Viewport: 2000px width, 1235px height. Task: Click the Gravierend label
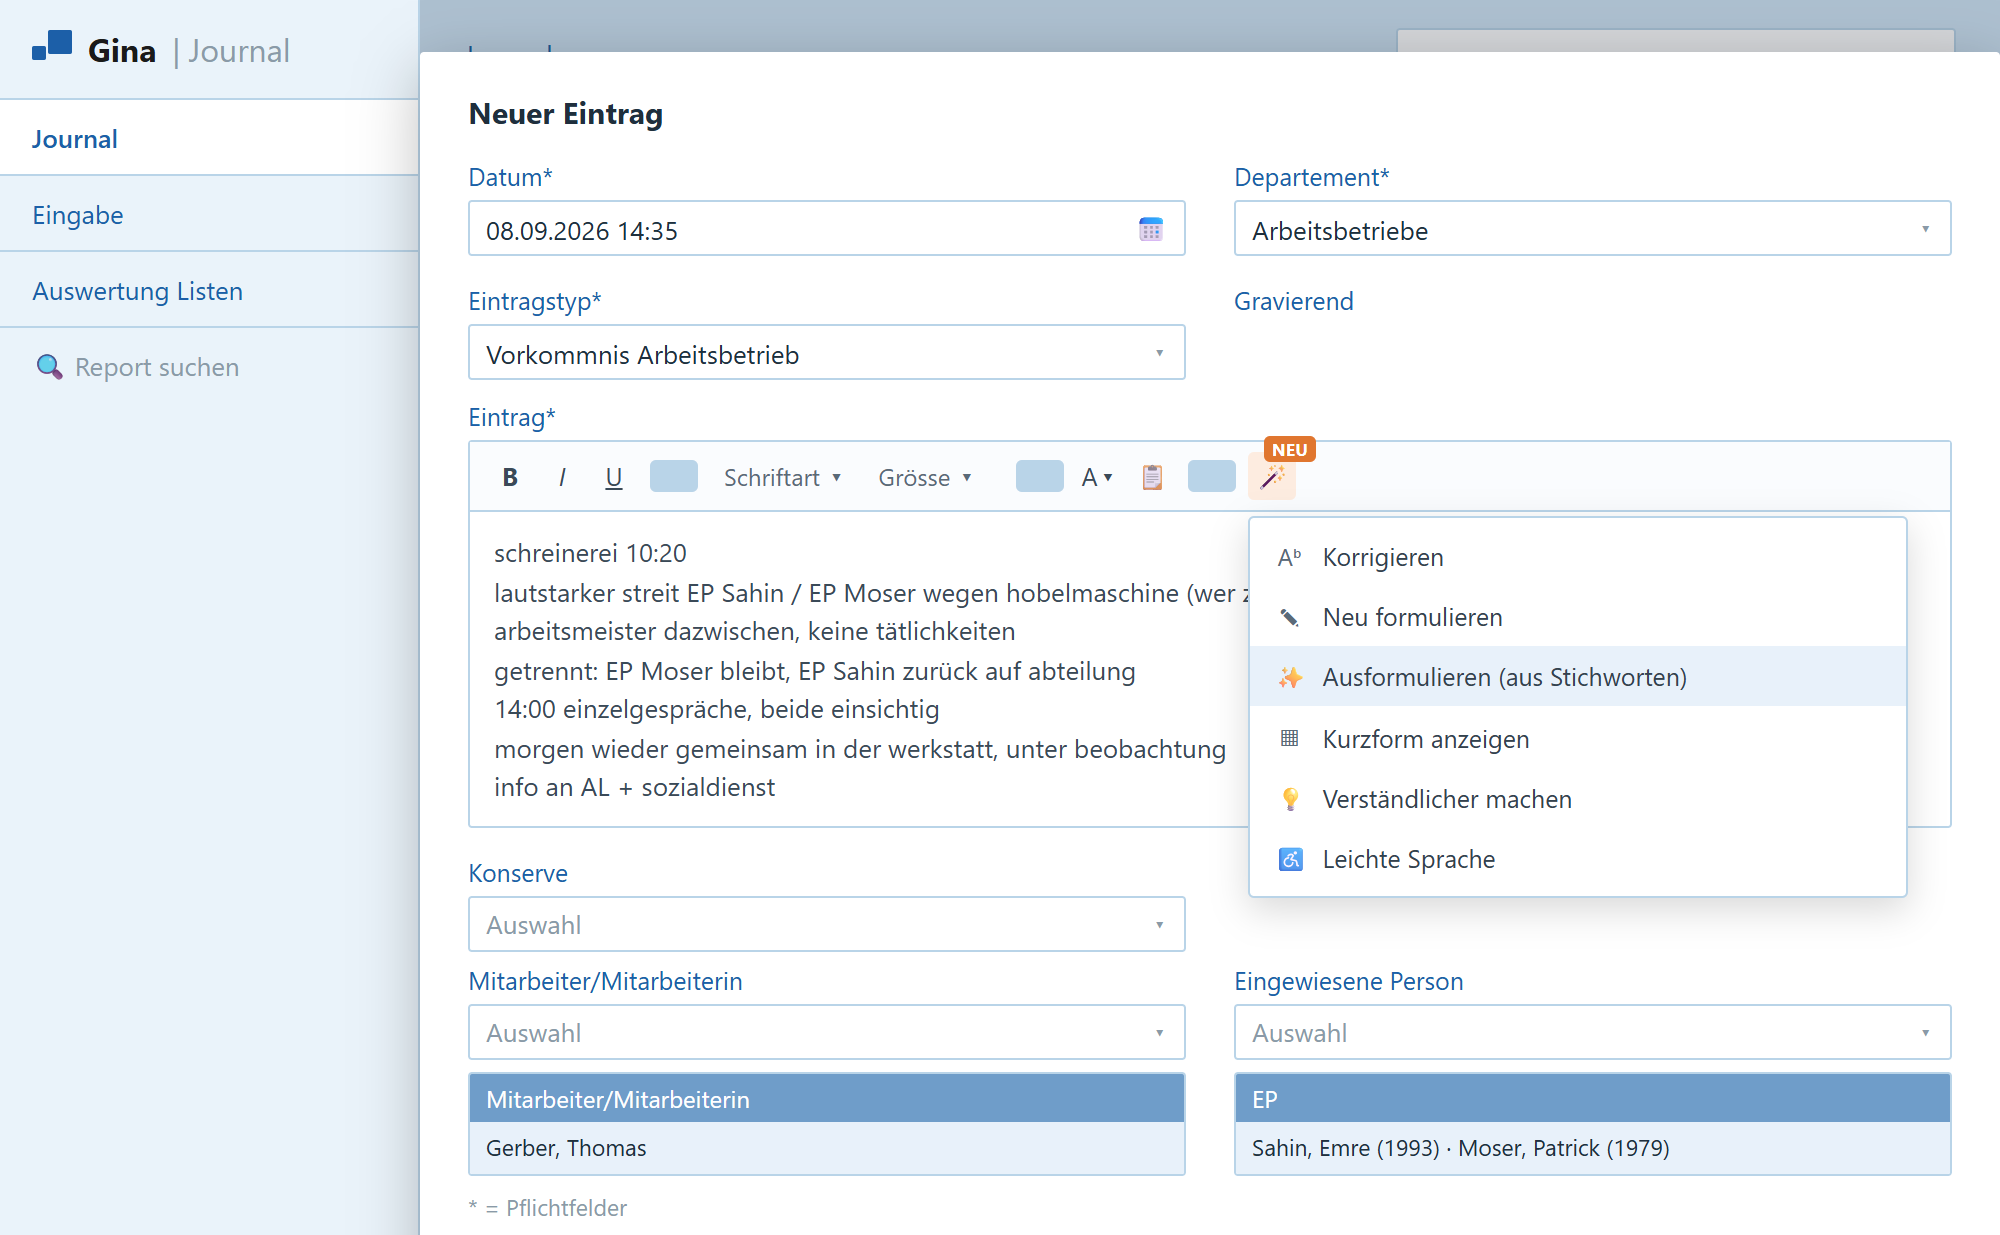click(x=1294, y=301)
